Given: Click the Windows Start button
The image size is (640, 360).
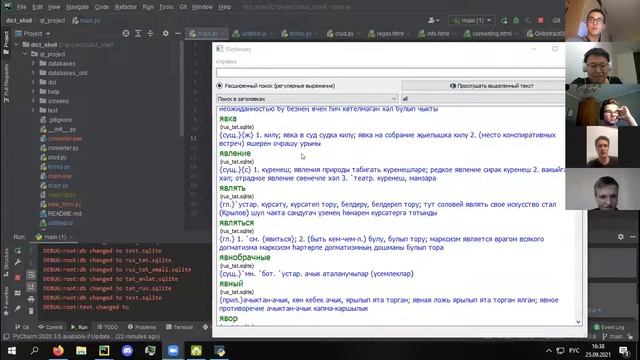Looking at the screenshot, I should pos(11,351).
